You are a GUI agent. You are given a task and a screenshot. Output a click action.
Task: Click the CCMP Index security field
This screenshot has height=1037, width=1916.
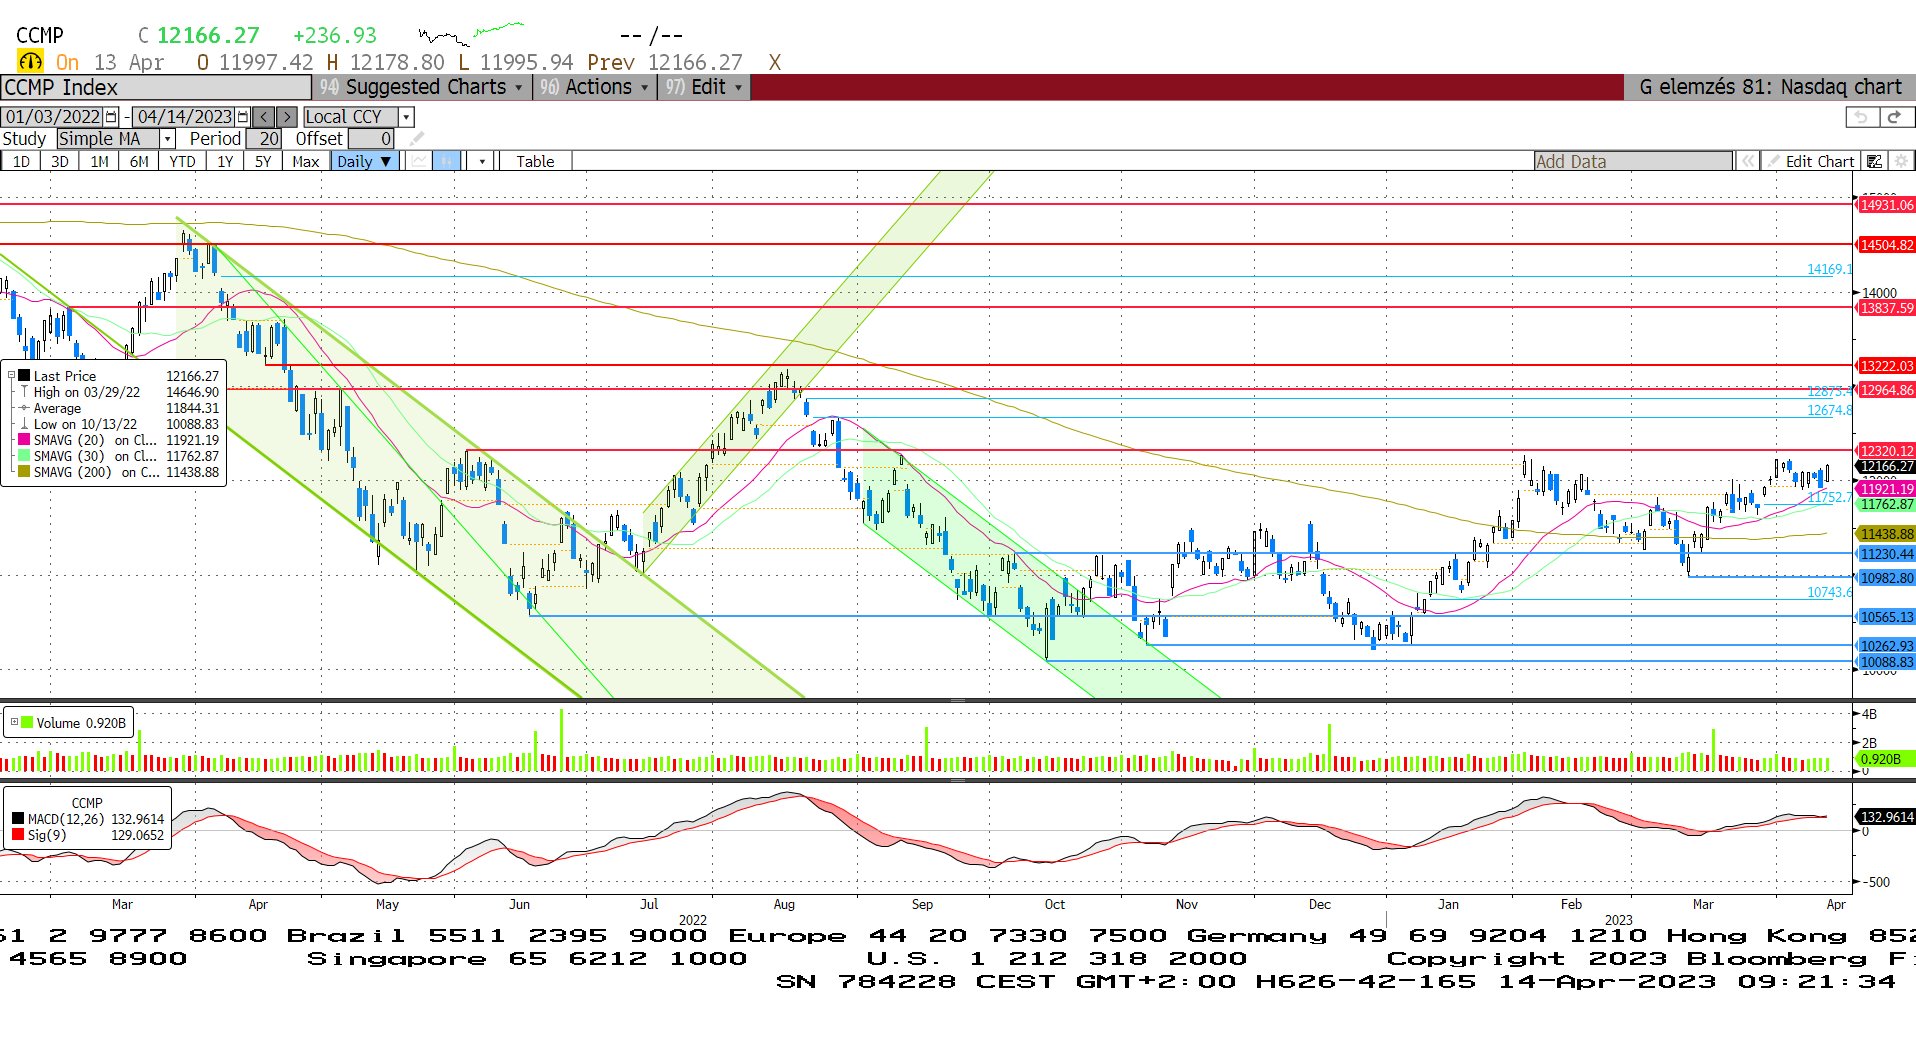click(x=156, y=87)
